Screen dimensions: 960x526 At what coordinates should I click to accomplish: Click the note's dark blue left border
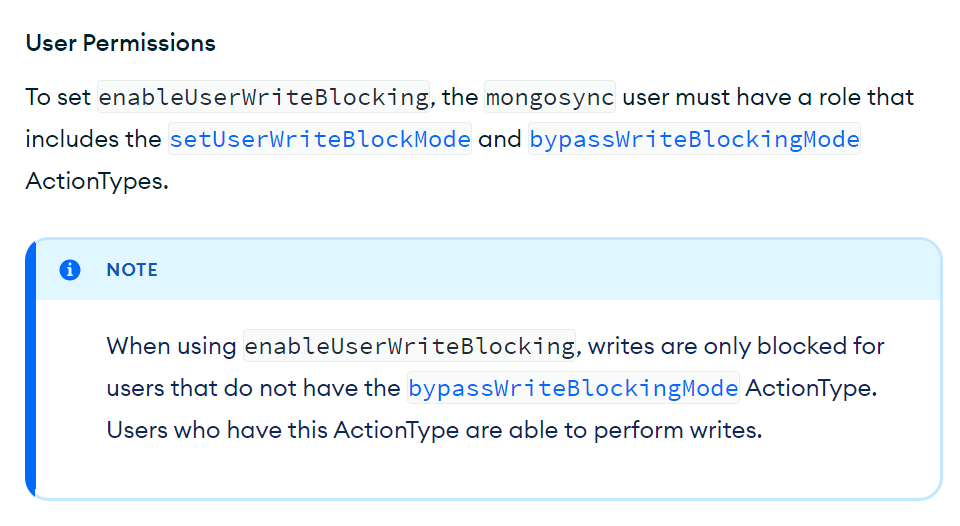click(x=30, y=368)
